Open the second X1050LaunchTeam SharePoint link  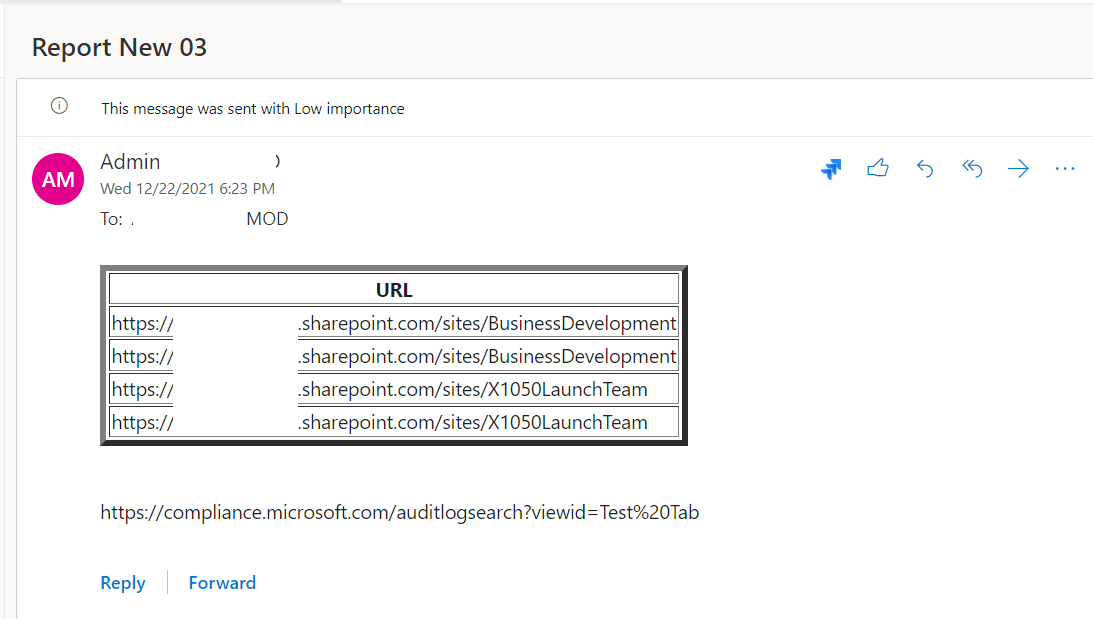tap(380, 422)
